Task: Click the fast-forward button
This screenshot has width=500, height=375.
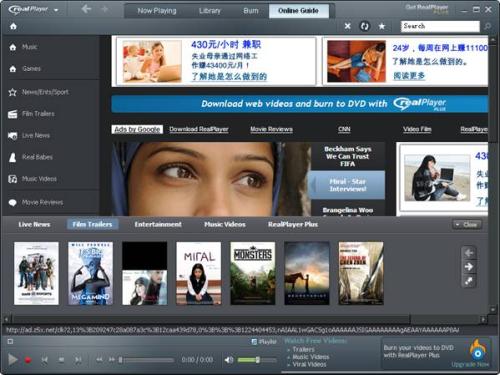Action: coord(112,360)
